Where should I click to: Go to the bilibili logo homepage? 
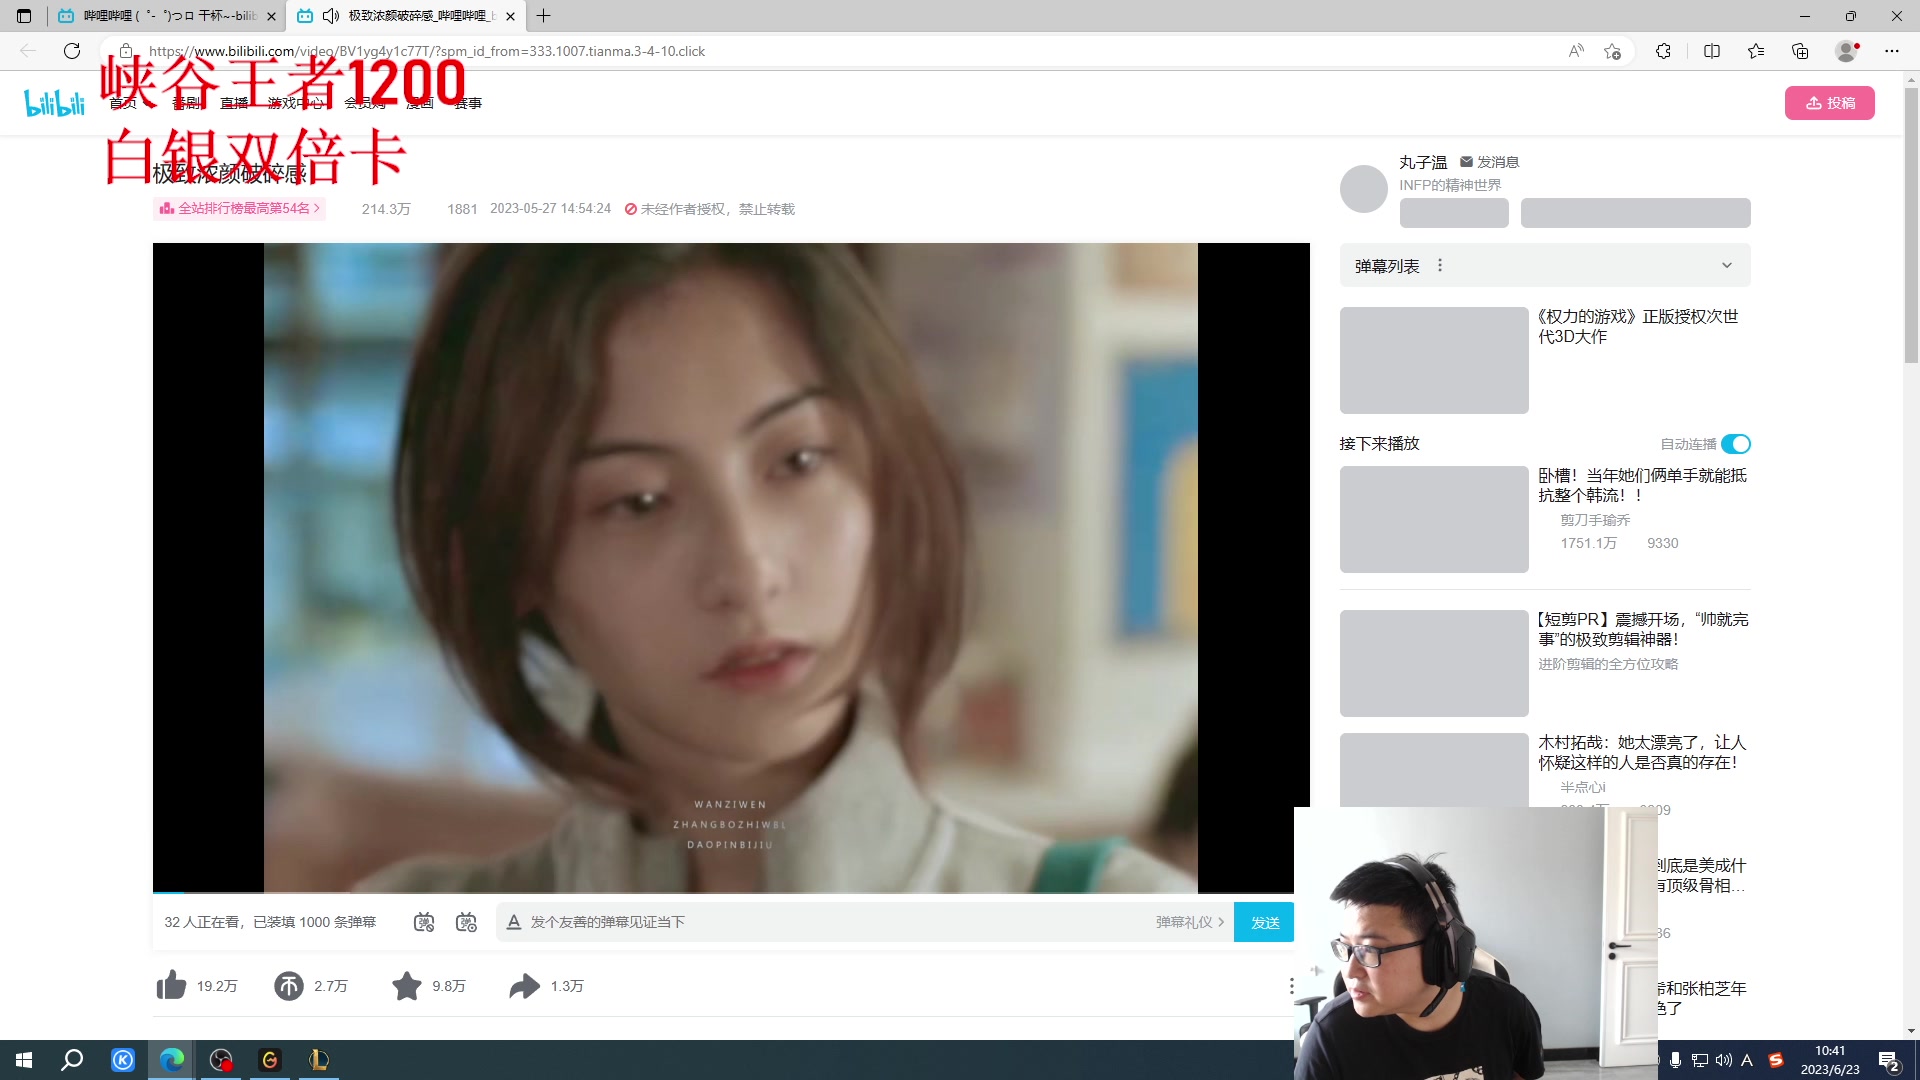(x=55, y=103)
